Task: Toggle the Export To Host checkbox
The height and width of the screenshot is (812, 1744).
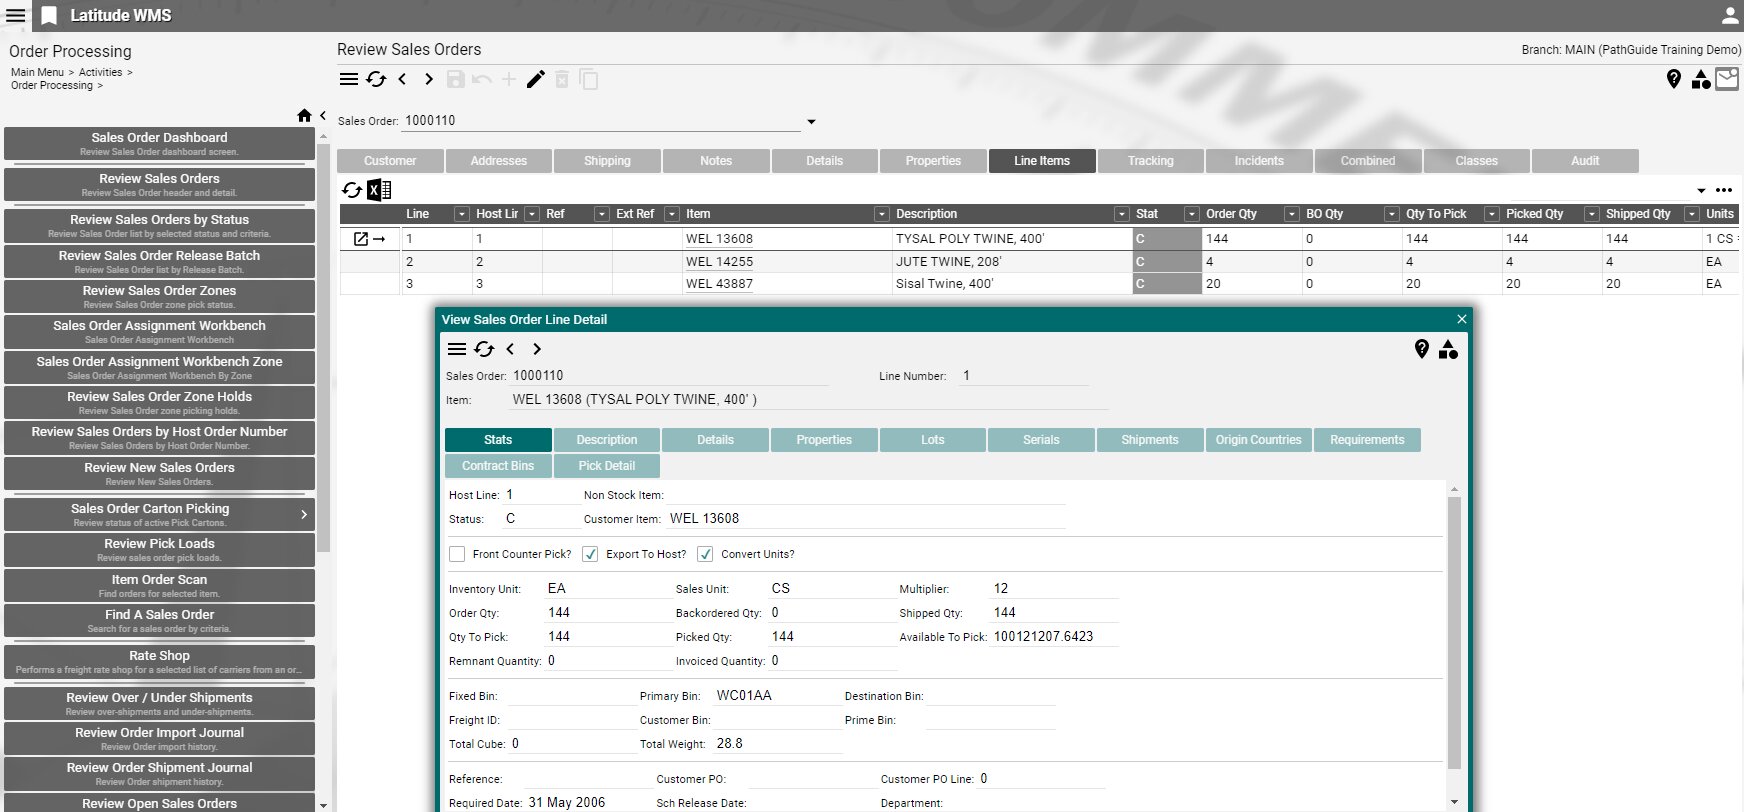Action: (590, 554)
